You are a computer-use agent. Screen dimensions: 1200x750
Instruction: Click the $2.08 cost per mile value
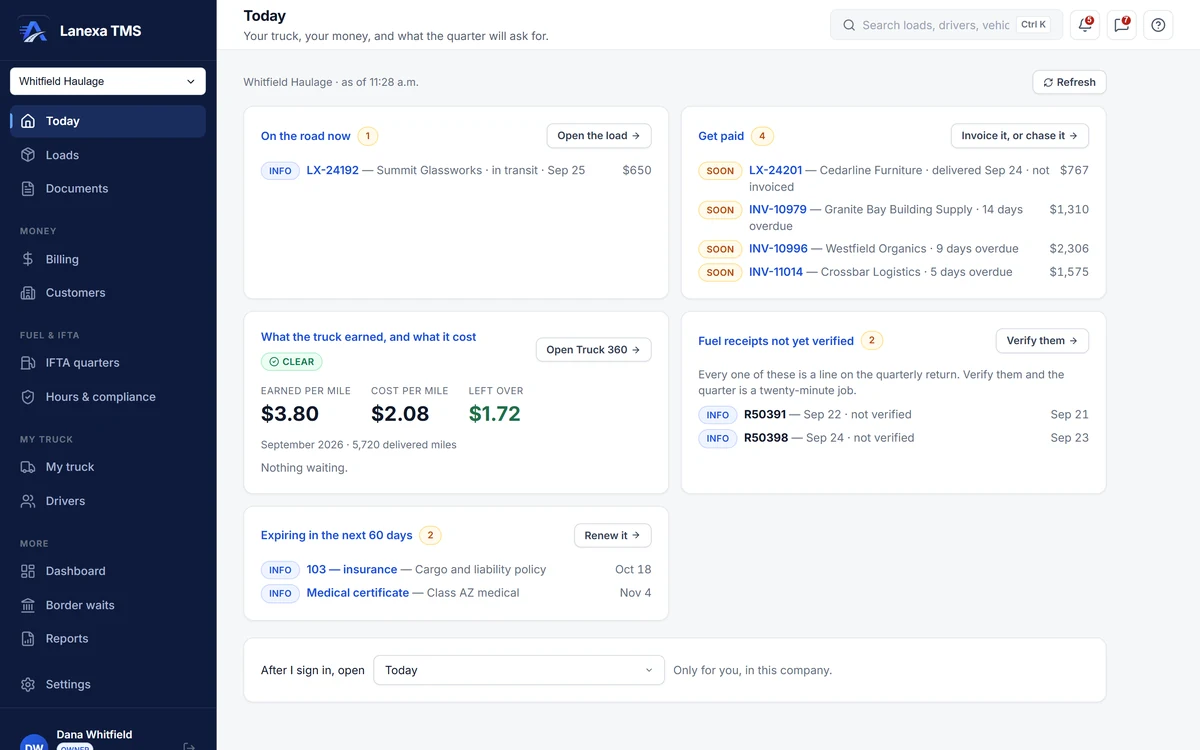(400, 414)
